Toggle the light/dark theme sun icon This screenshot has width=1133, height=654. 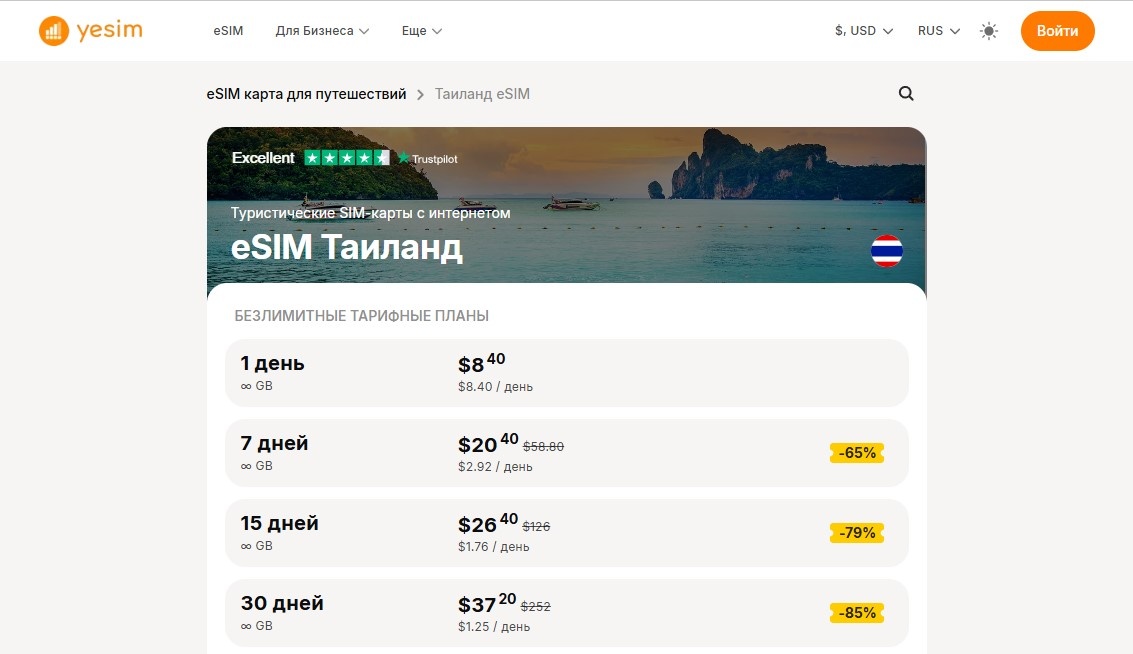point(988,31)
